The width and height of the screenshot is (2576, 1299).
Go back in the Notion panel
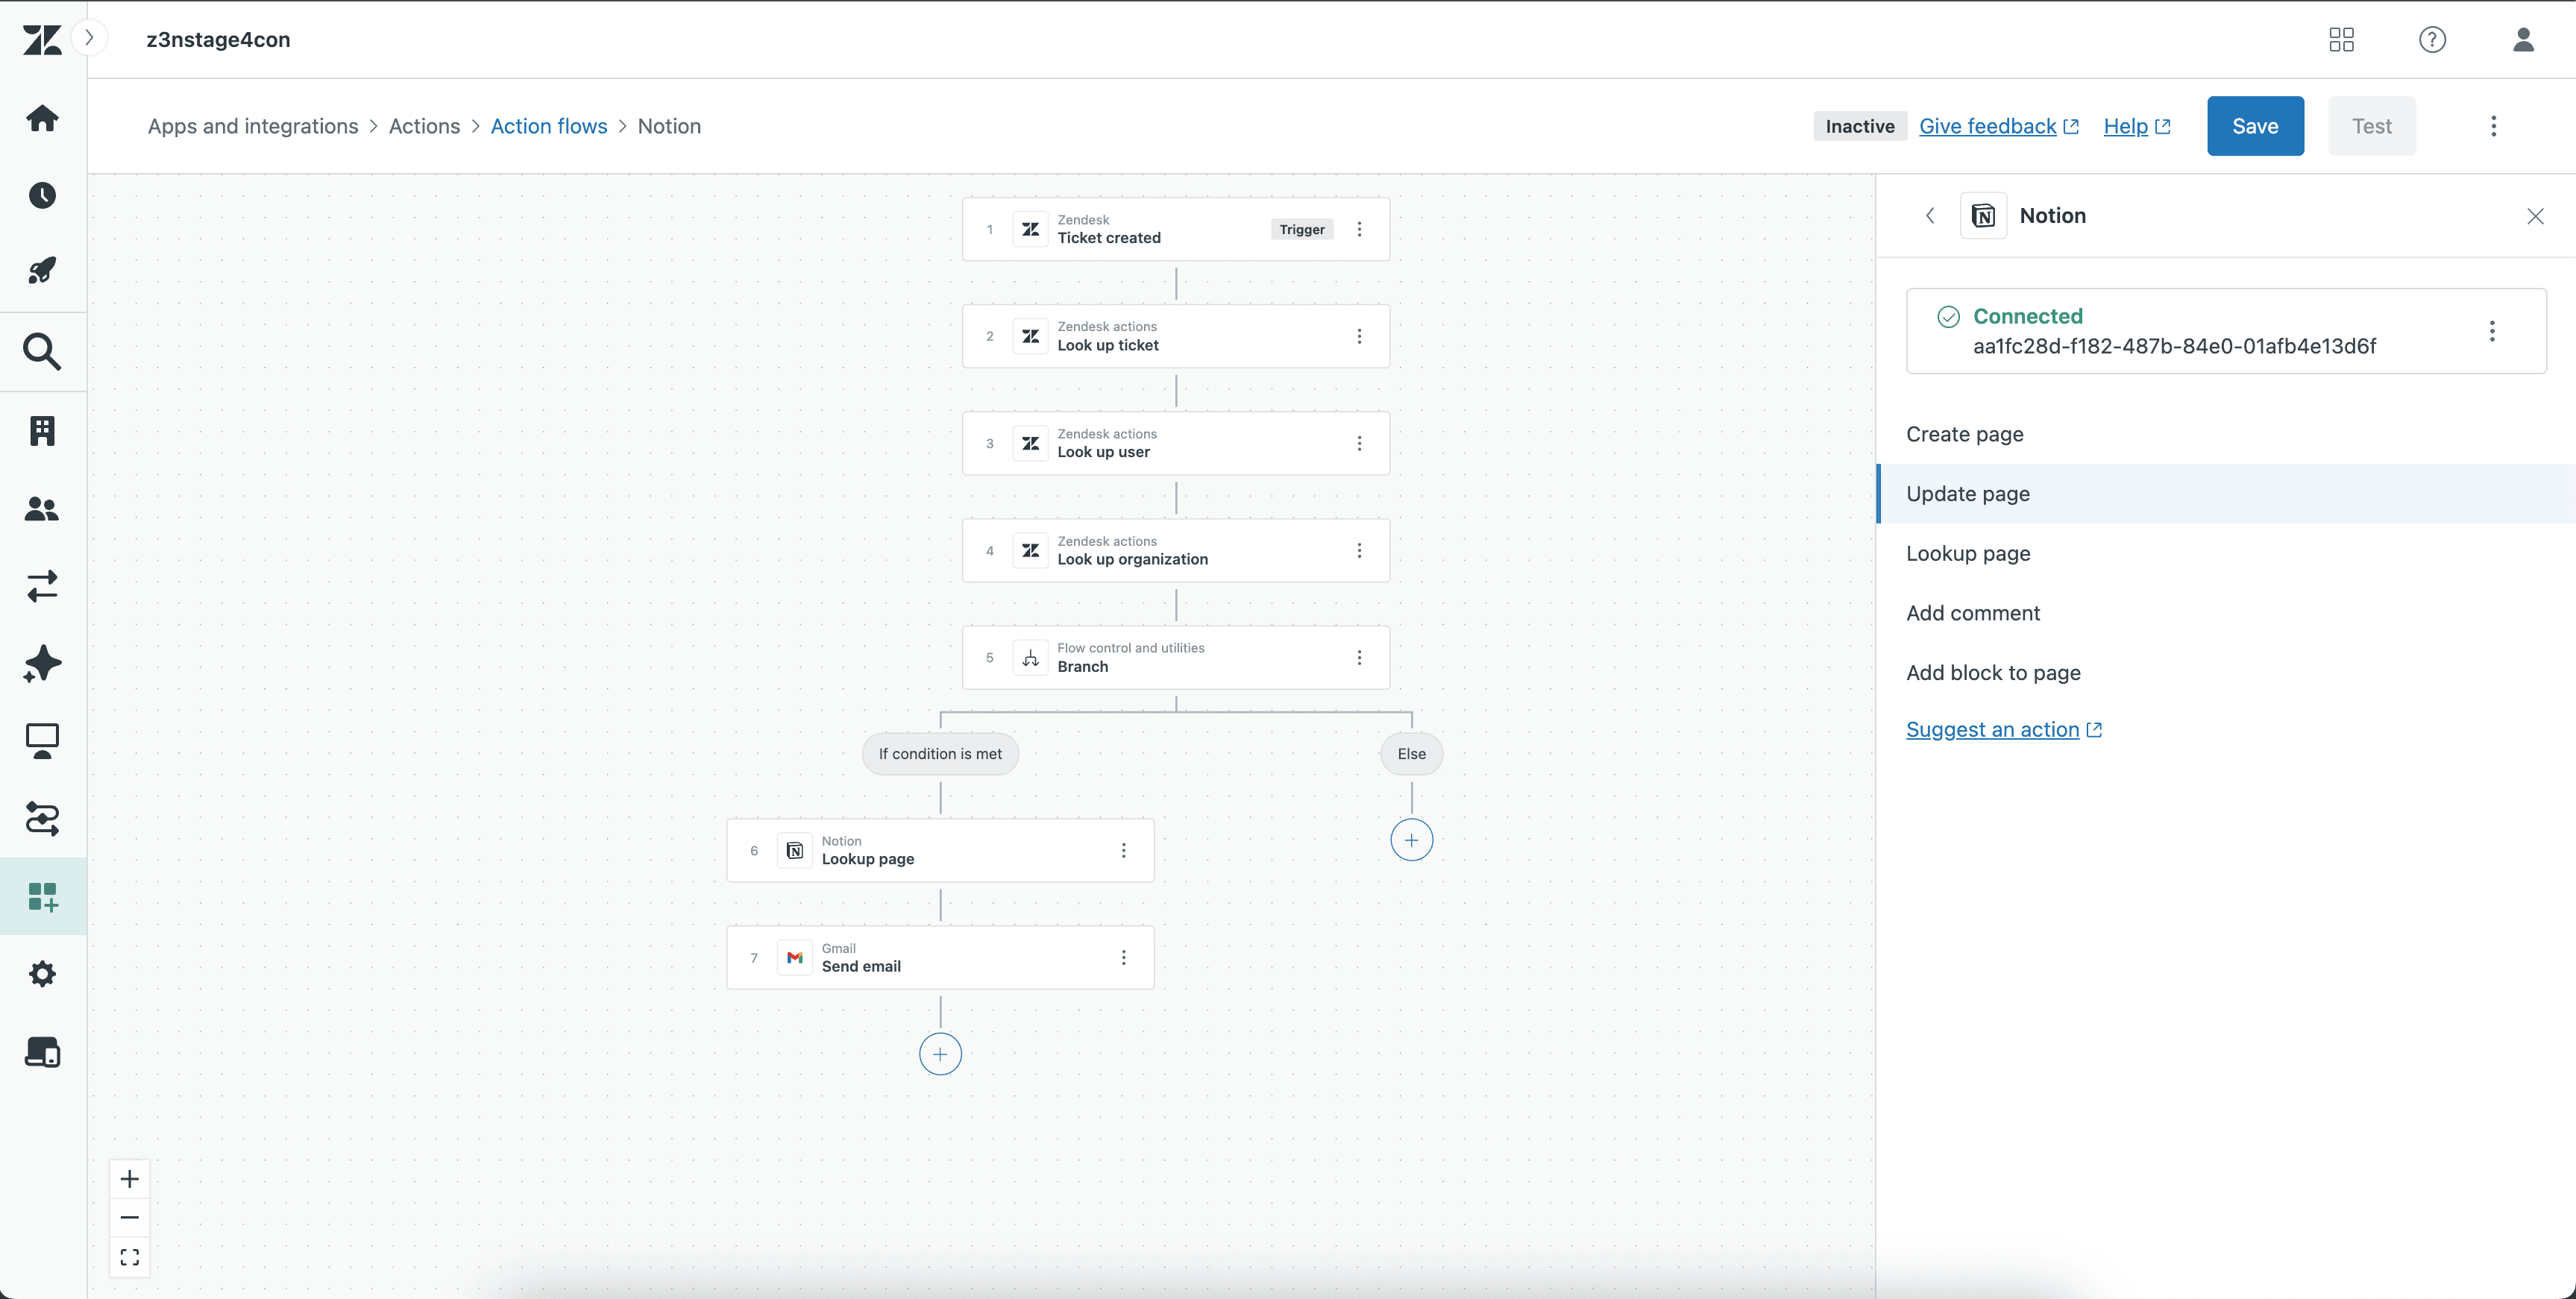(1930, 215)
